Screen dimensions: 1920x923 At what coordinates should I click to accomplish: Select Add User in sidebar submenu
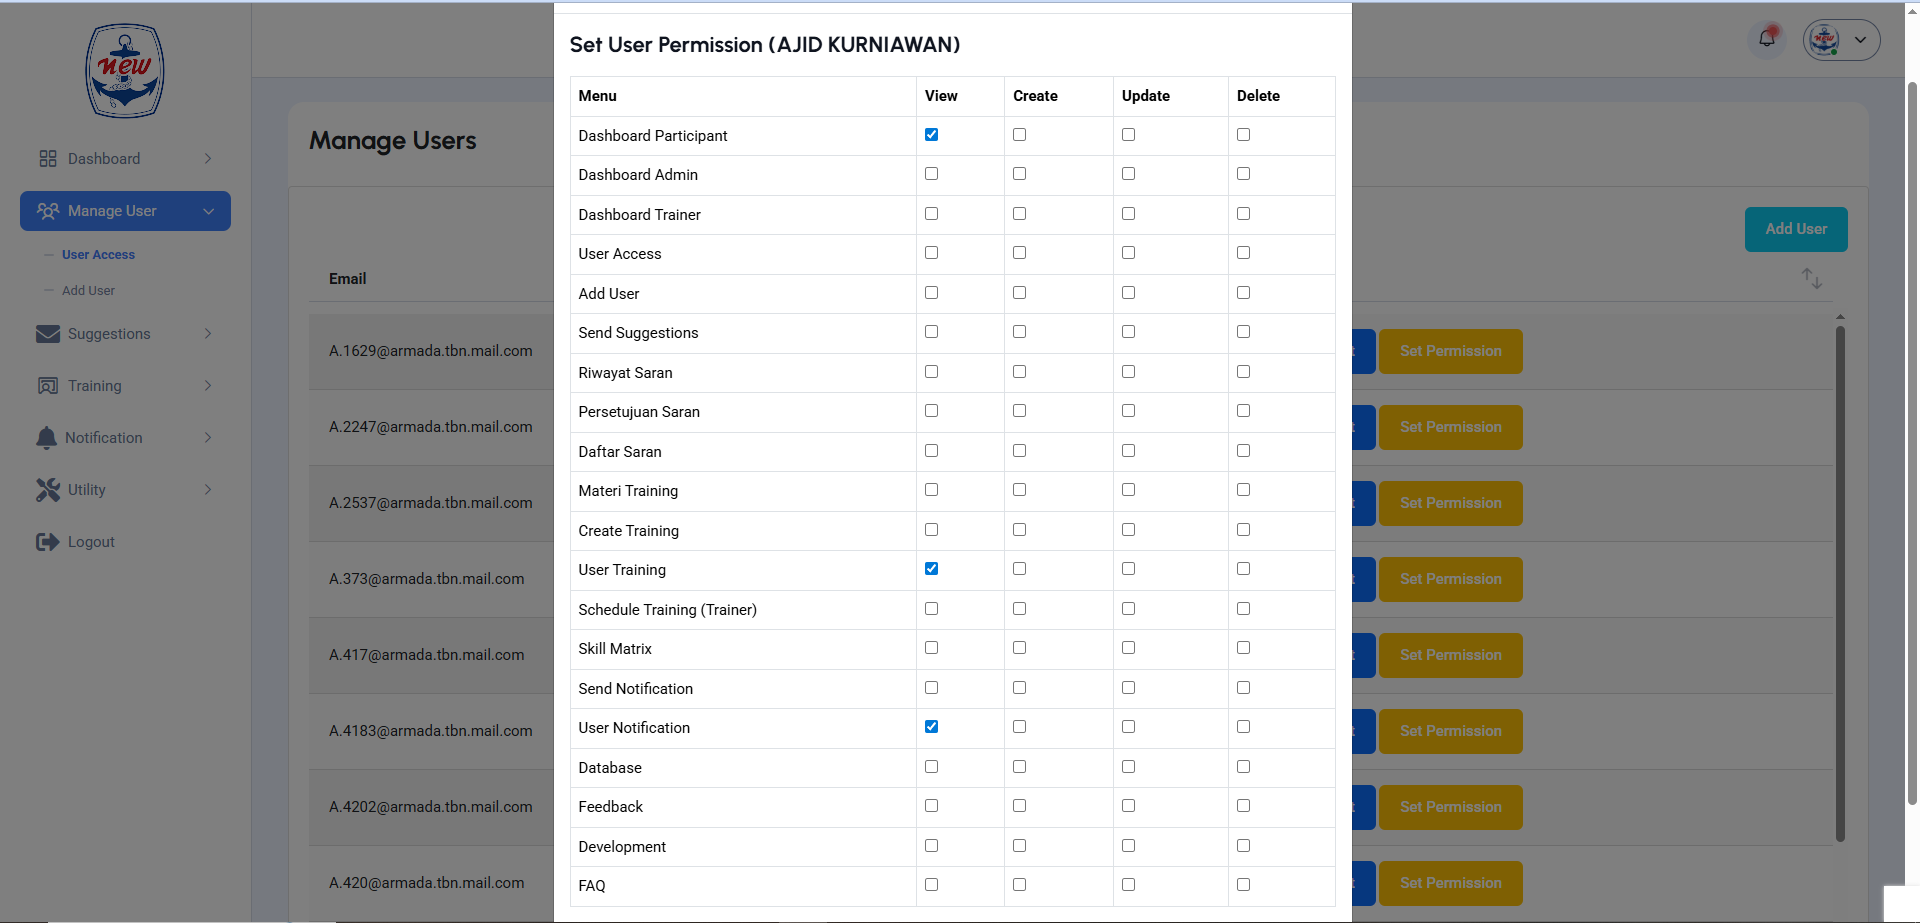point(88,291)
